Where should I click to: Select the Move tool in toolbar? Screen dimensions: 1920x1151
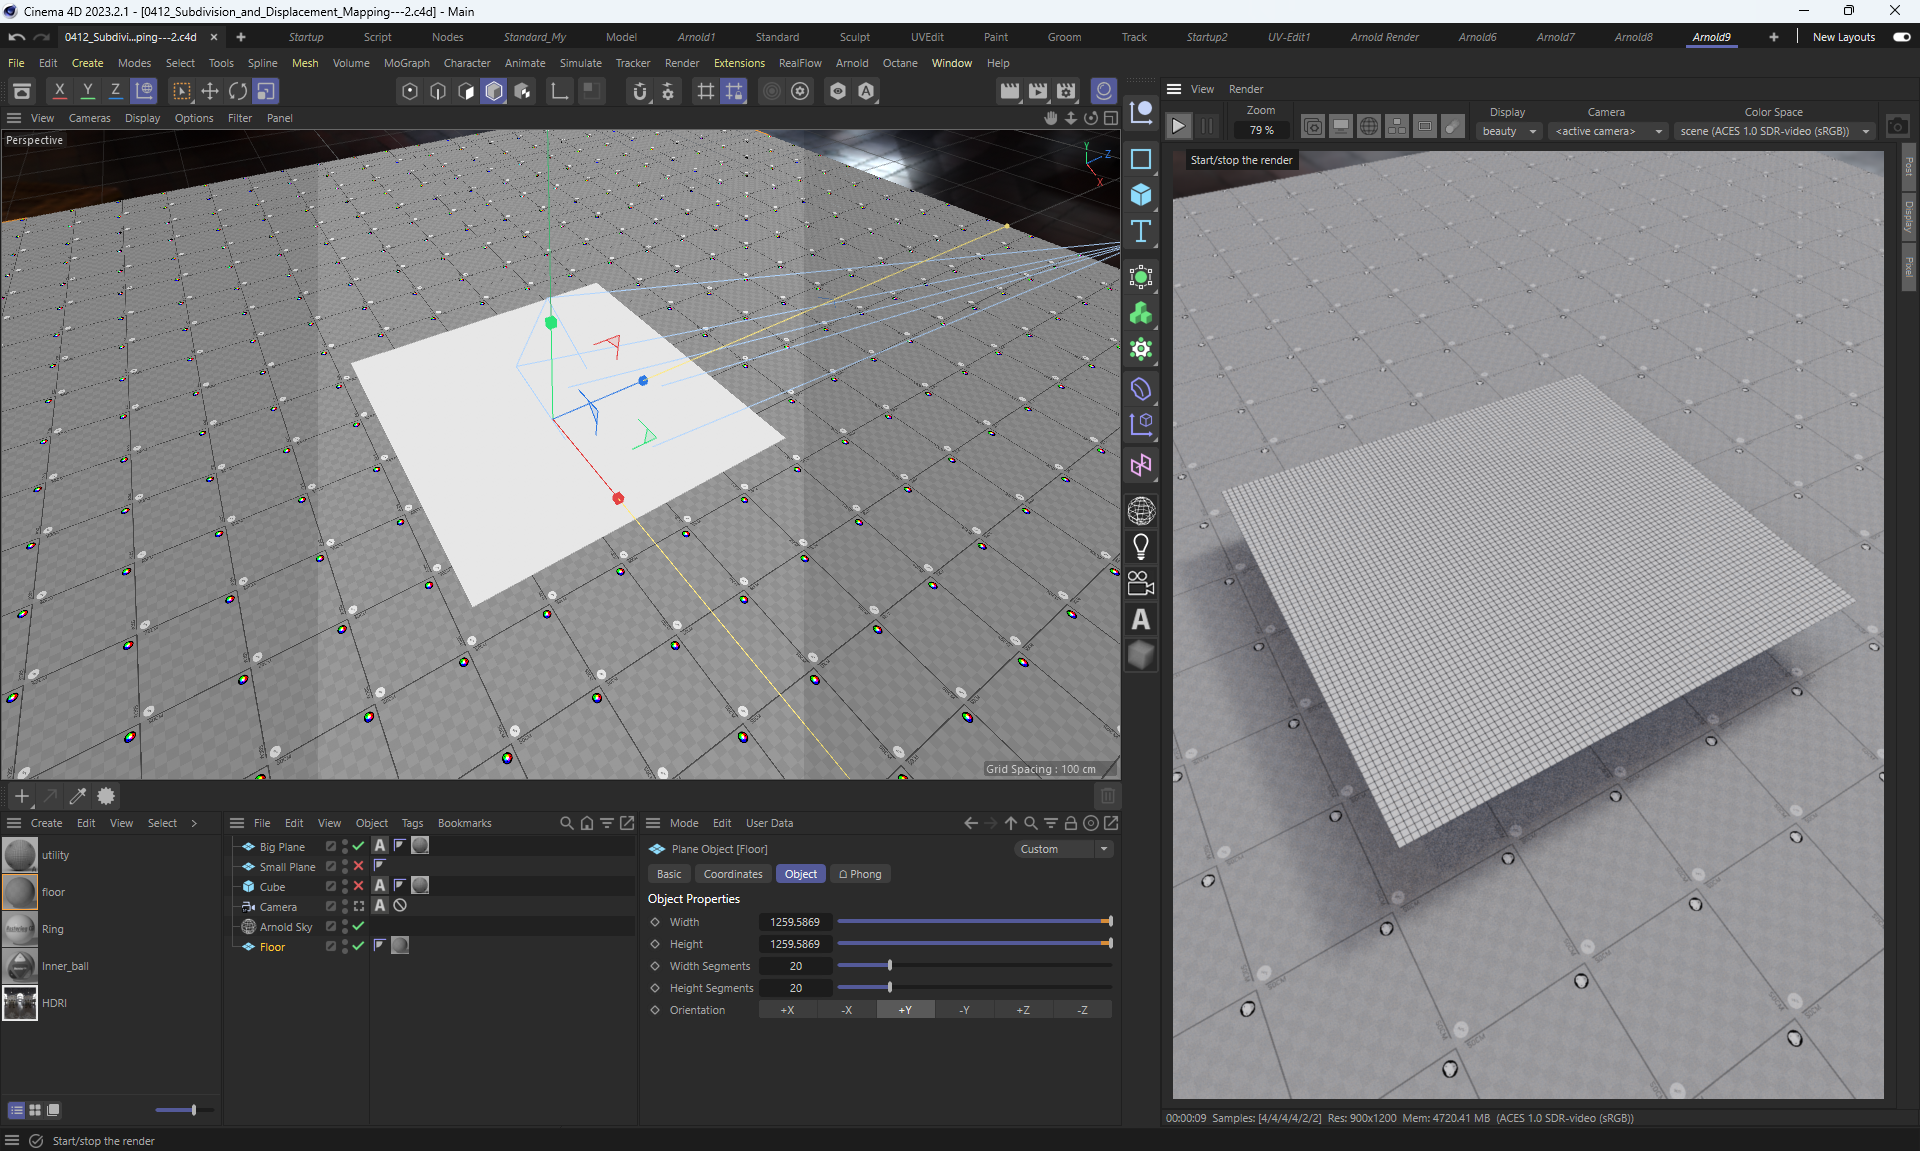[x=210, y=91]
